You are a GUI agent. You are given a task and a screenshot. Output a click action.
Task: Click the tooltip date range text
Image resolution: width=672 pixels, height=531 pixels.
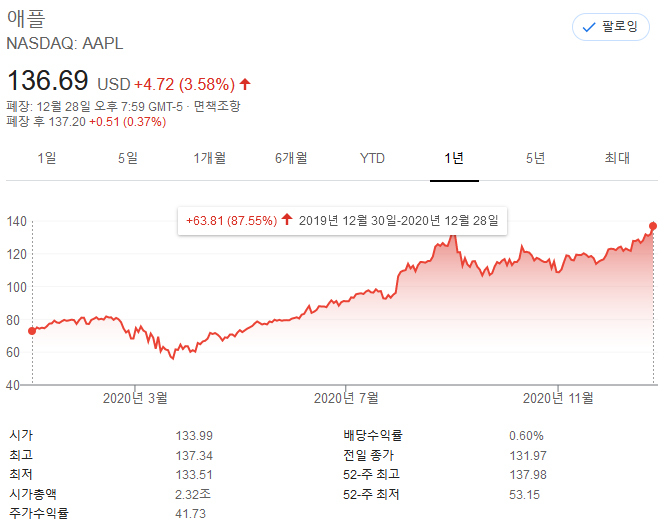[399, 221]
